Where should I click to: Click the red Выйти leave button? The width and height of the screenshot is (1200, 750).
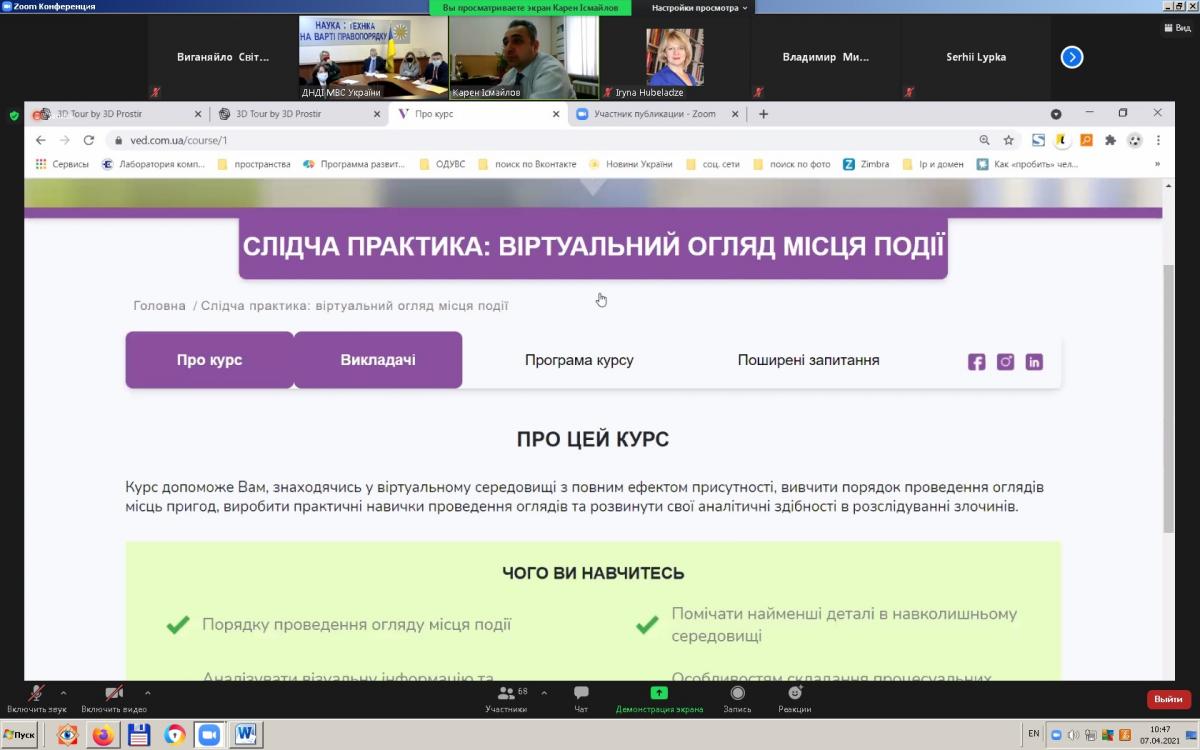[1168, 699]
